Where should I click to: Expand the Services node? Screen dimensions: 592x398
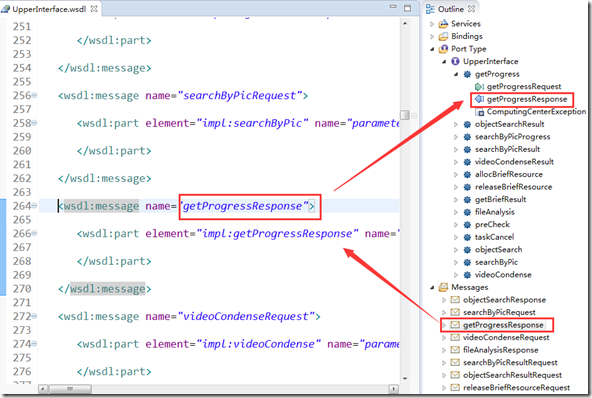432,24
